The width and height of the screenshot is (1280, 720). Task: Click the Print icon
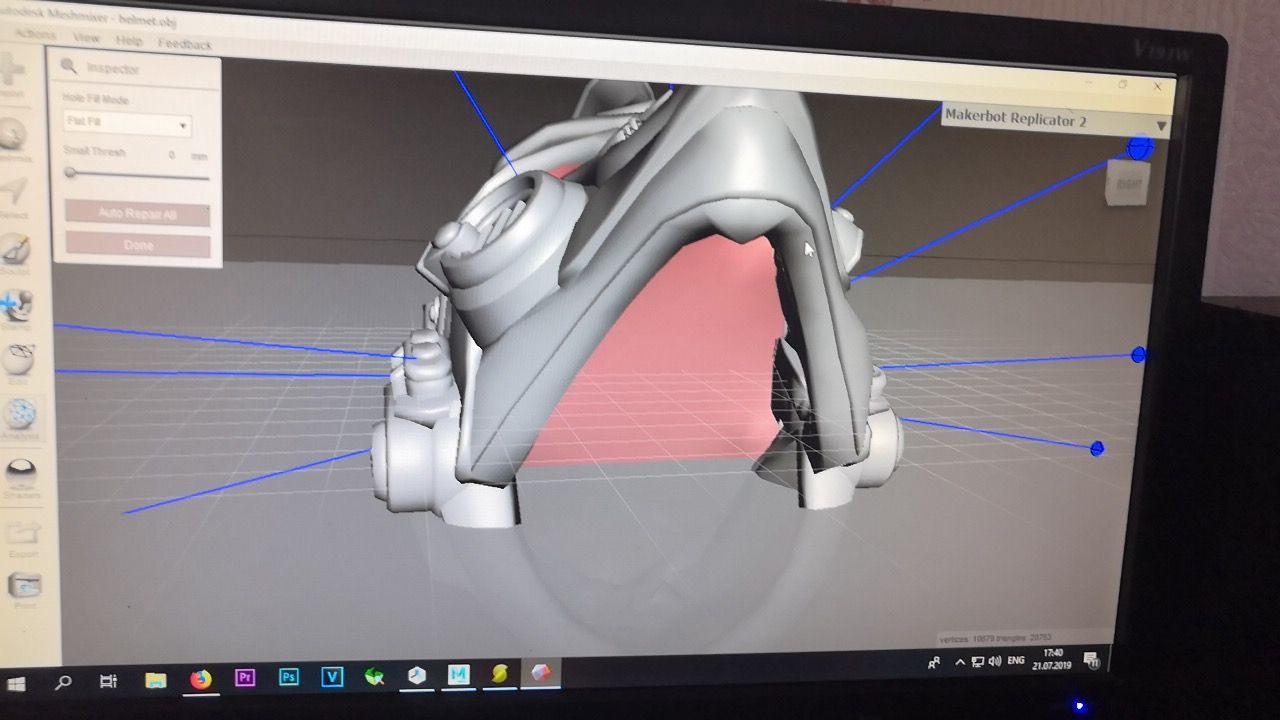pos(24,588)
